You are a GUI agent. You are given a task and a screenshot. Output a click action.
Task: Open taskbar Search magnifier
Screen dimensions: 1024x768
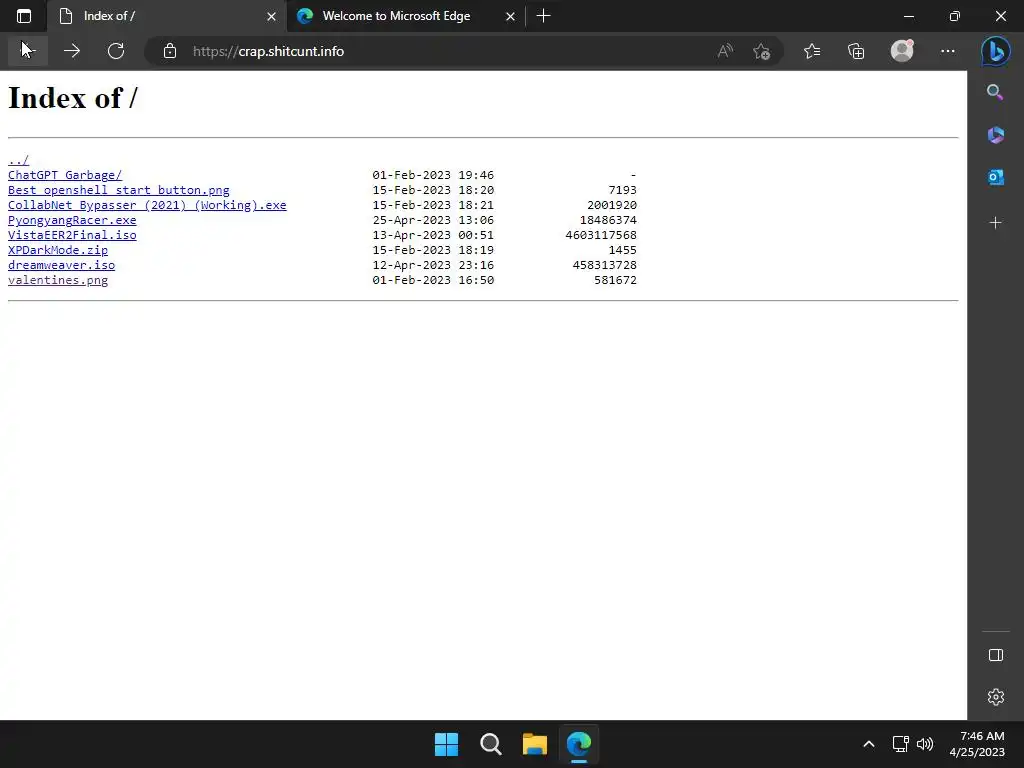490,744
